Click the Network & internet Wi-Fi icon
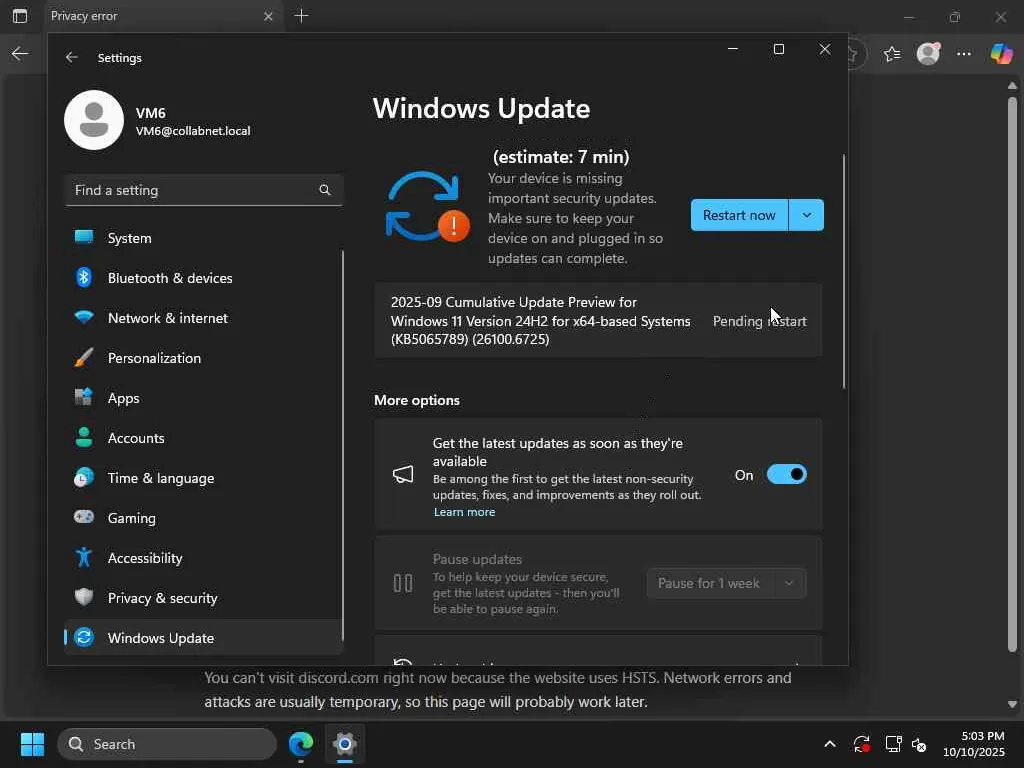 84,317
